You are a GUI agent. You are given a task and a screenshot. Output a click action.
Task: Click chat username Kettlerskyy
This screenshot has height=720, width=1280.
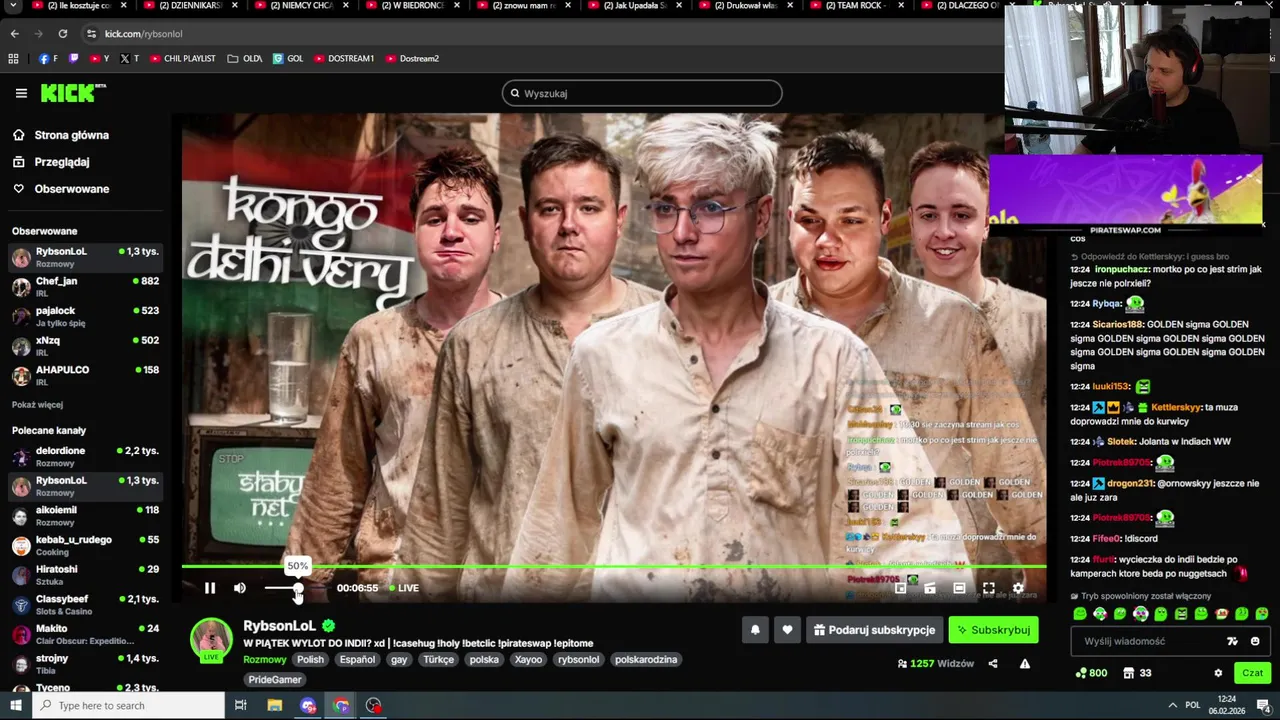coord(1175,408)
